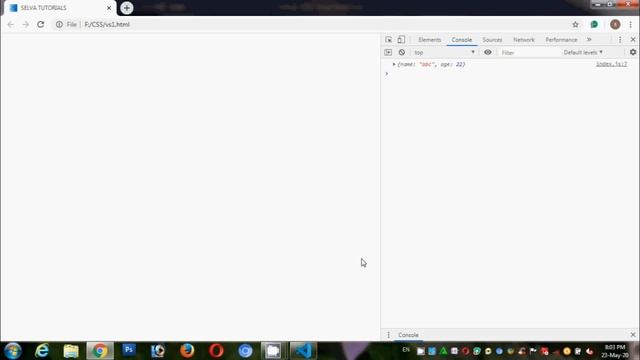Switch to Visual Studio Code in the taskbar
Image resolution: width=640 pixels, height=360 pixels.
click(x=303, y=351)
